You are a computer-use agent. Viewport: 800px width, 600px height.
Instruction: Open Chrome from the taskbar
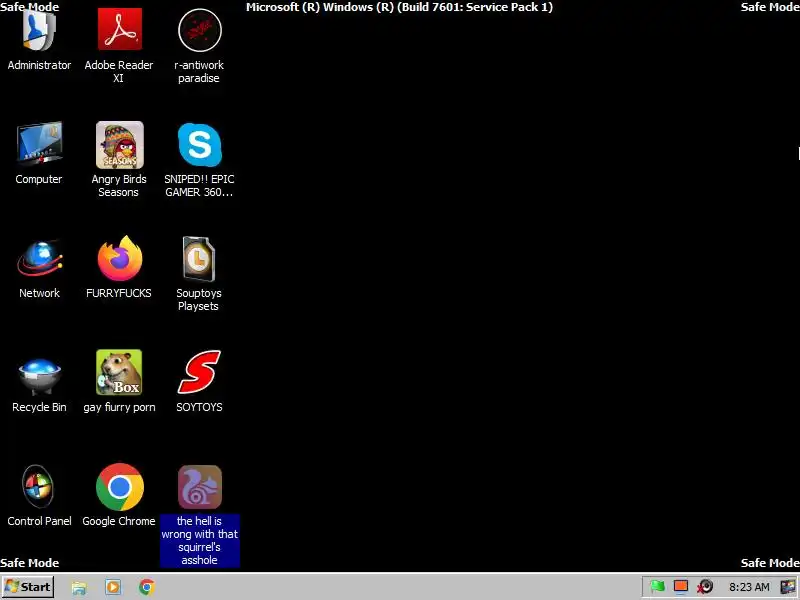tap(146, 587)
